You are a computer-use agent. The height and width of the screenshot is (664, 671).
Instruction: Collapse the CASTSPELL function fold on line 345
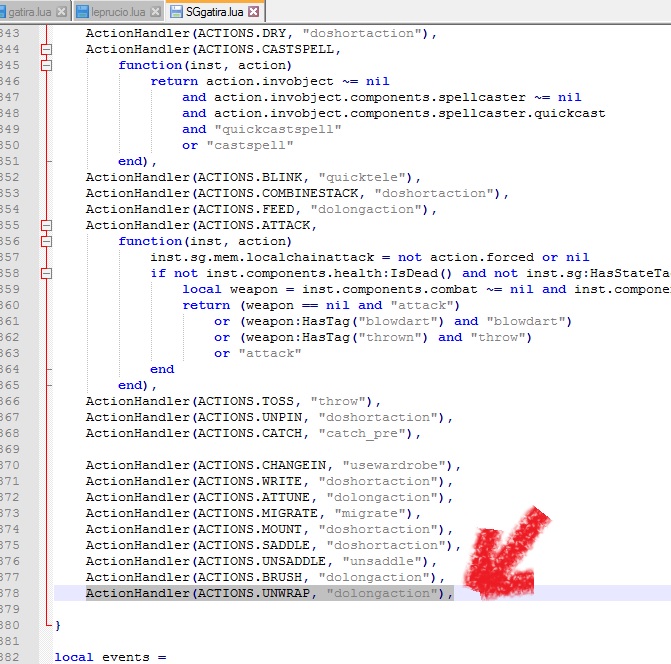45,65
